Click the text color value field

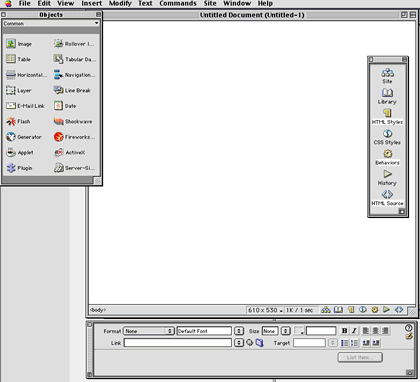point(321,331)
